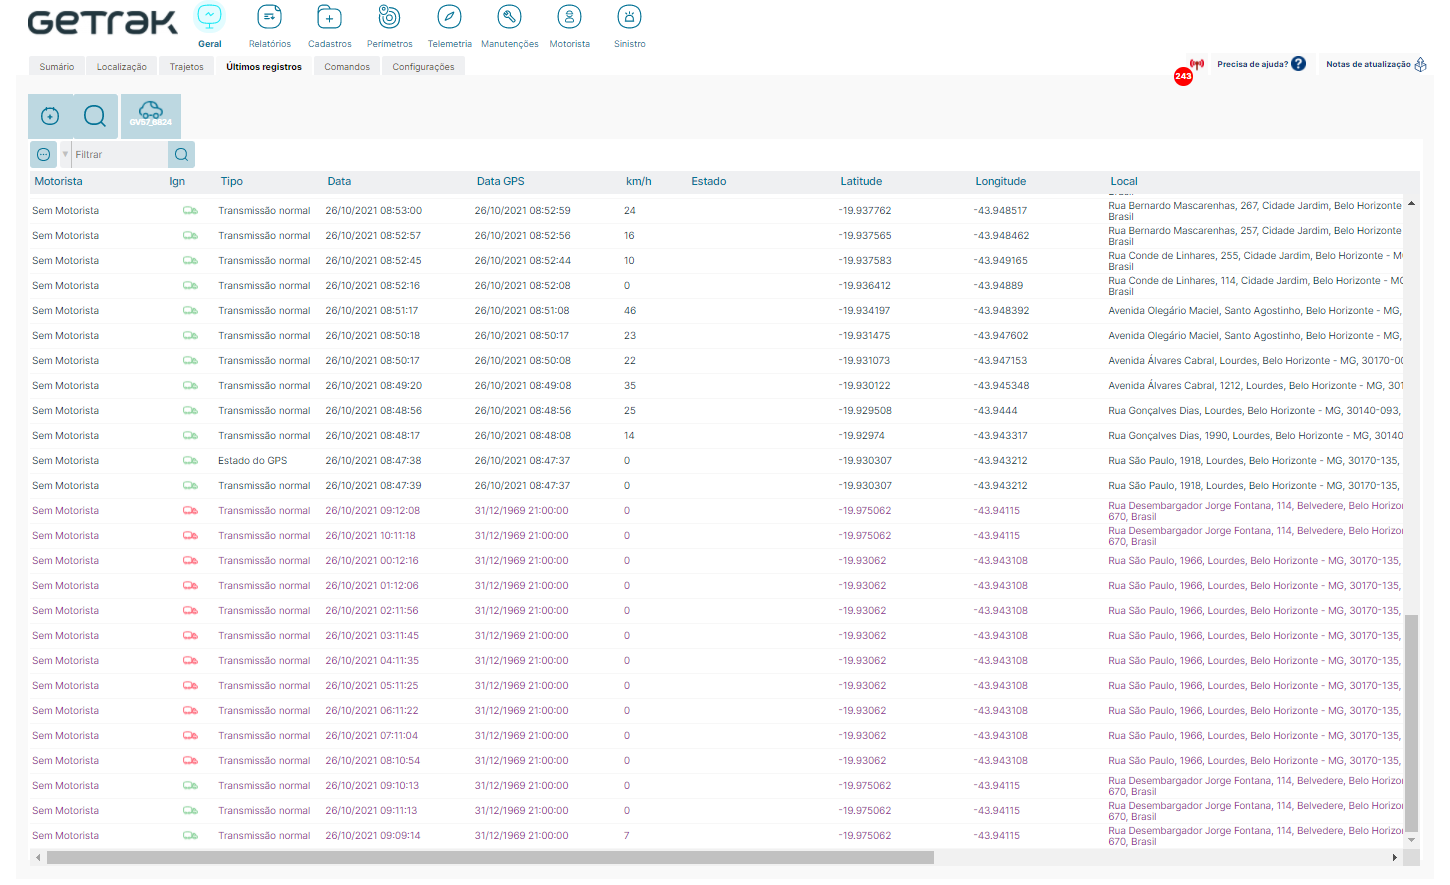Image resolution: width=1450 pixels, height=885 pixels.
Task: Open the Motorista module icon
Action: [x=569, y=17]
